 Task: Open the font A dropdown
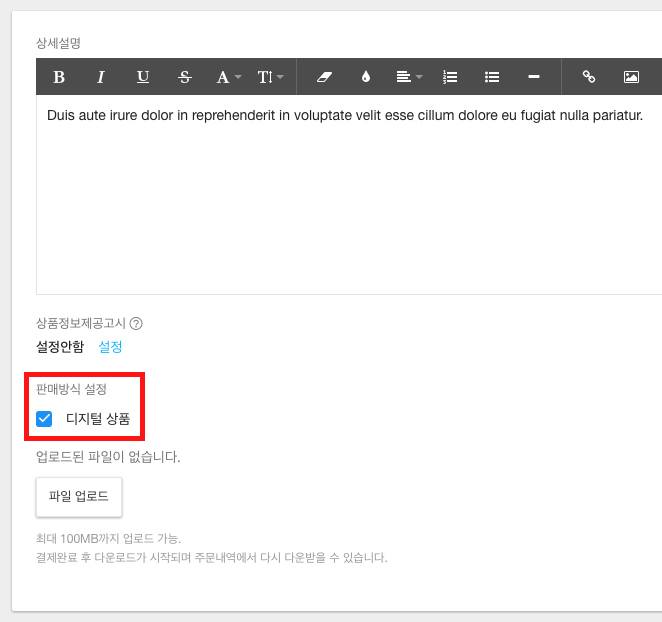click(x=228, y=77)
